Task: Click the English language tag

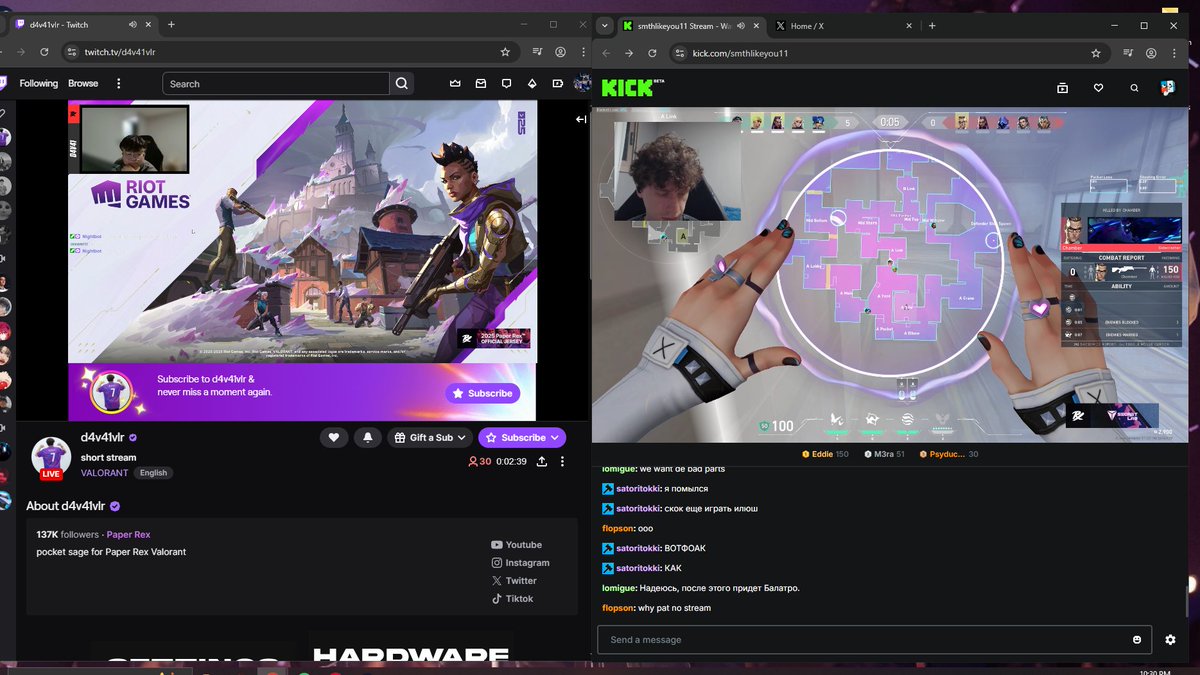Action: pos(153,473)
